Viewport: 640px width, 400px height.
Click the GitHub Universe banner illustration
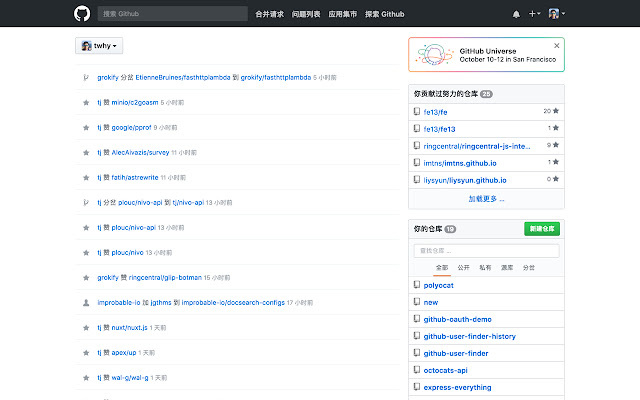coord(434,54)
